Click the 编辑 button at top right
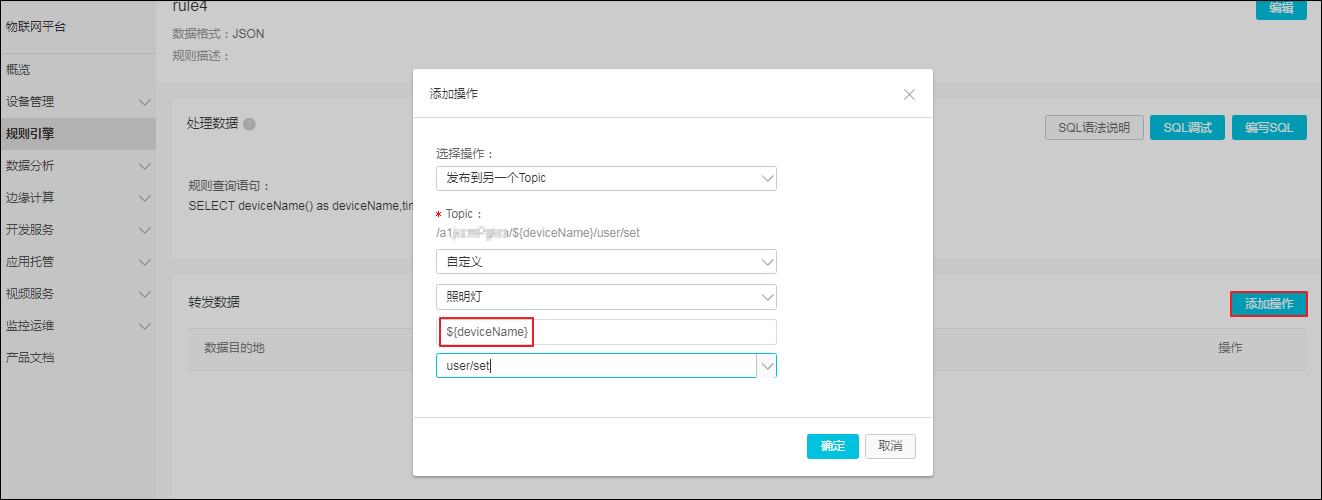 pyautogui.click(x=1281, y=8)
